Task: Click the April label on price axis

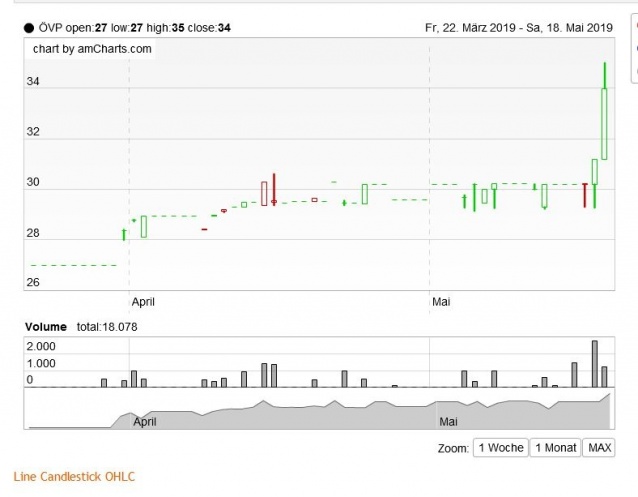Action: pyautogui.click(x=144, y=300)
